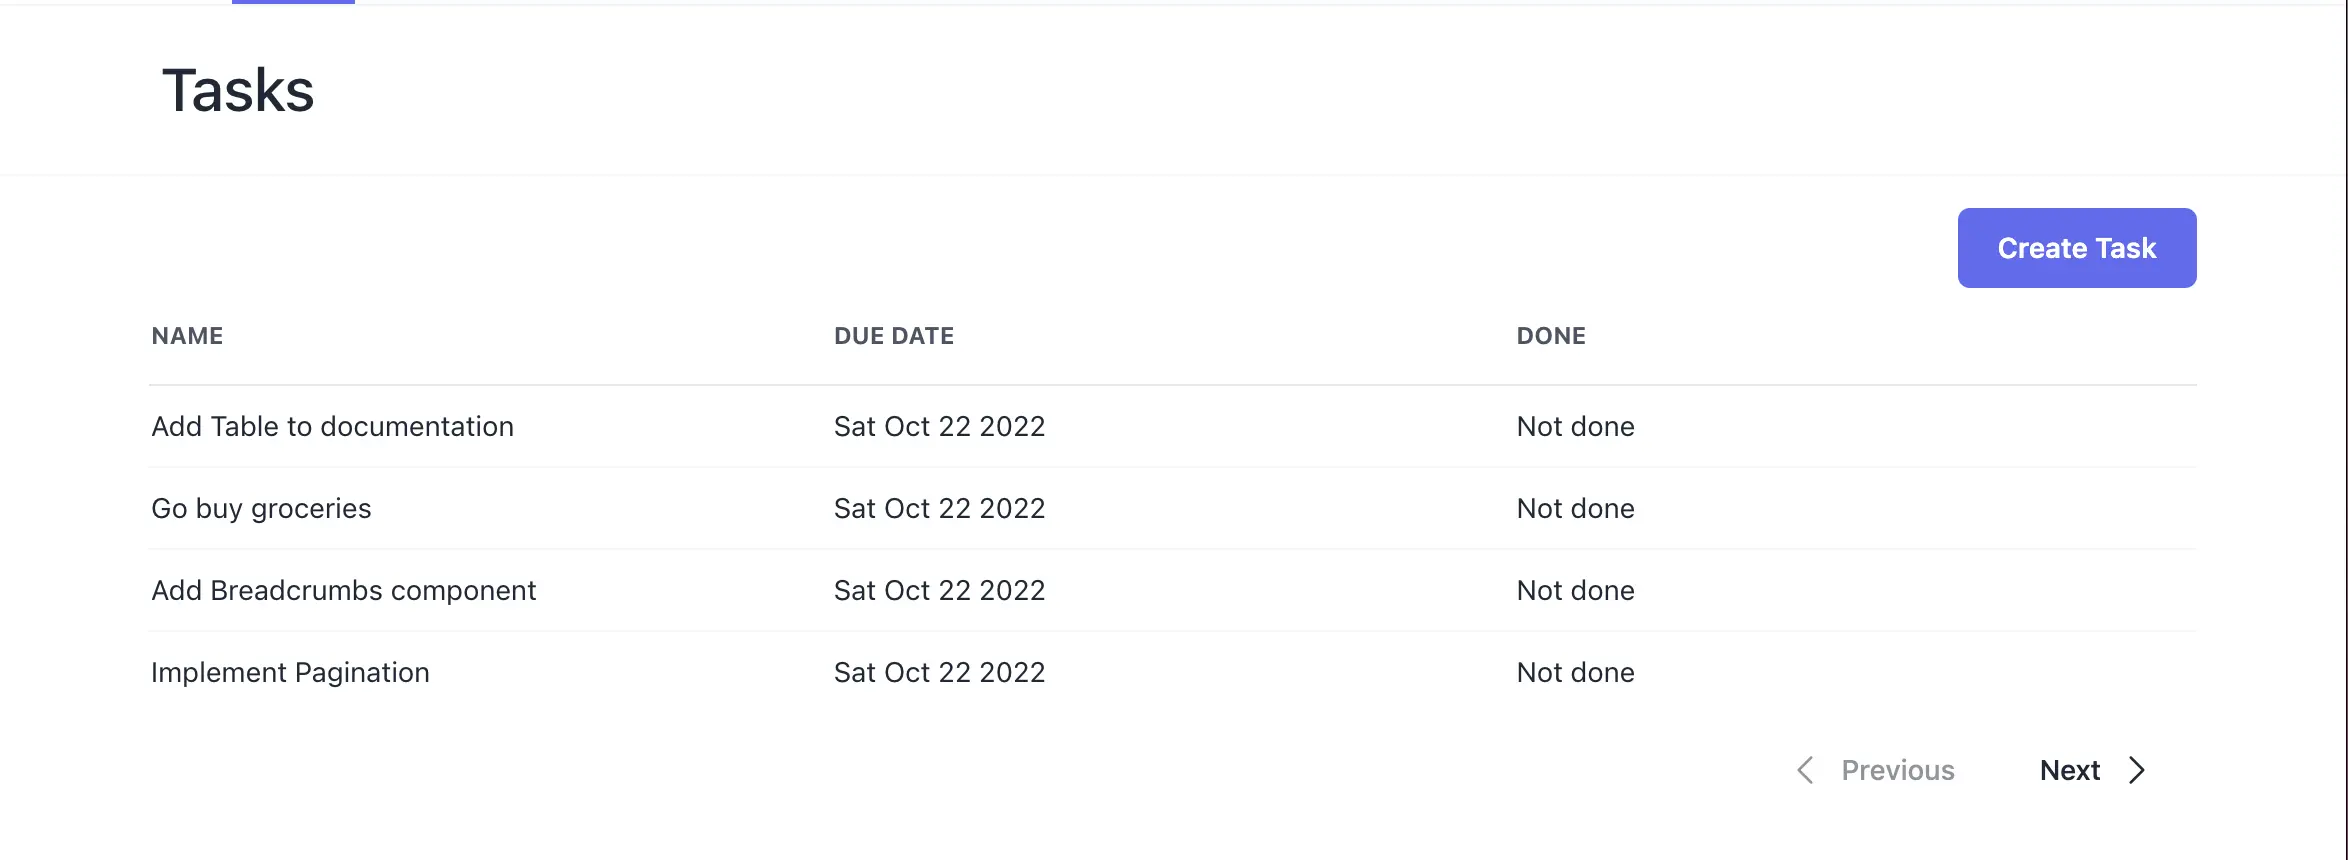Click the due date for 'Go buy groceries'

[939, 509]
